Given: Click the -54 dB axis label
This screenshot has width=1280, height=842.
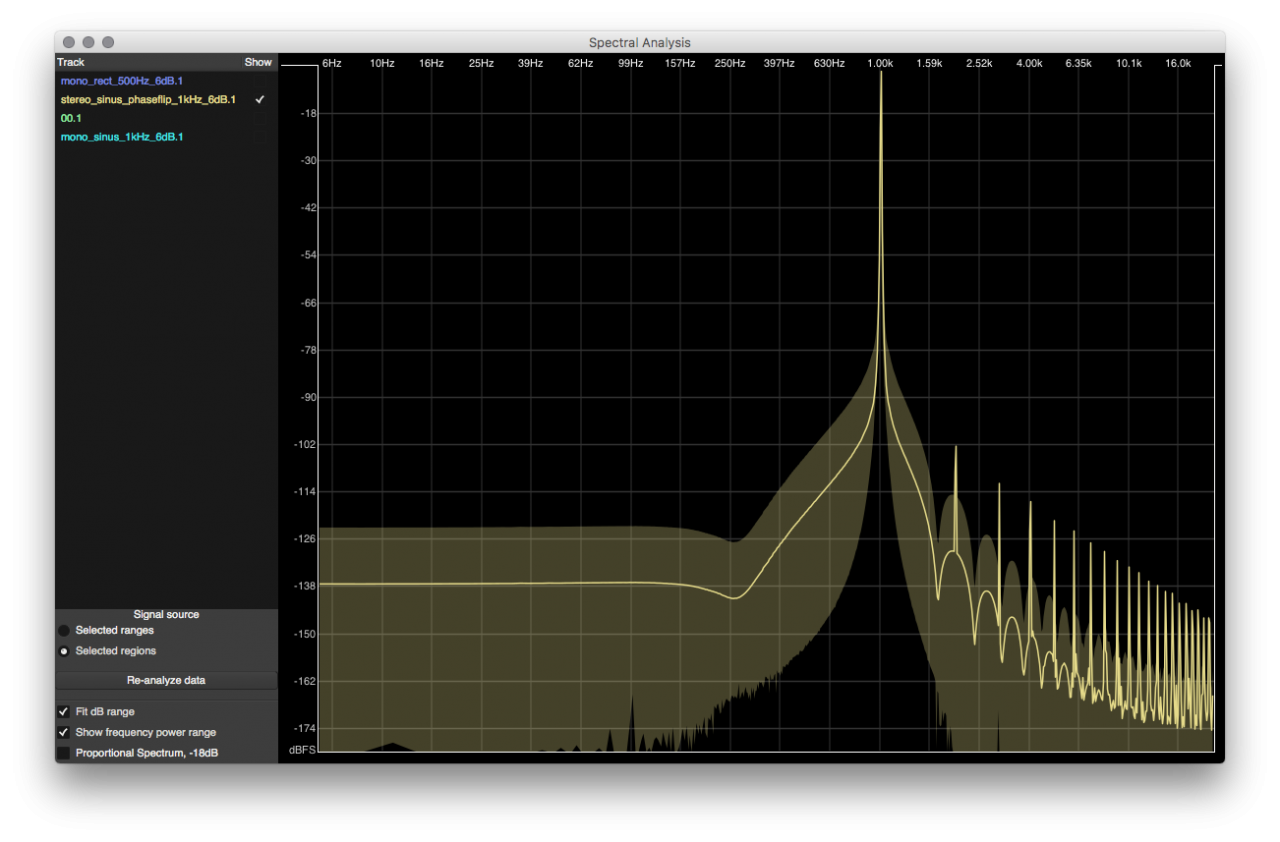Looking at the screenshot, I should 309,255.
